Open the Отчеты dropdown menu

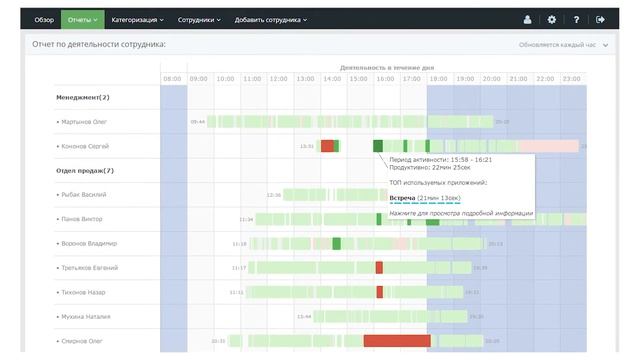tap(82, 20)
